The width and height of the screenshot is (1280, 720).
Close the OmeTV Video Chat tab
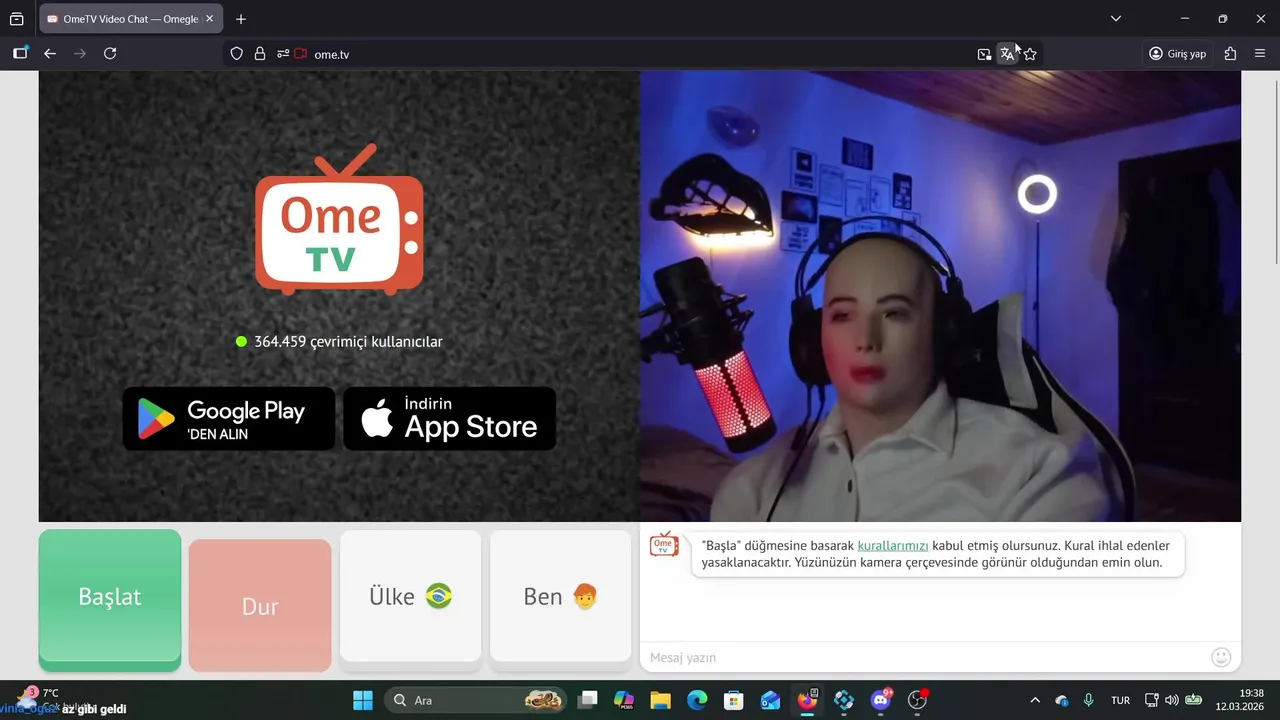[x=209, y=19]
